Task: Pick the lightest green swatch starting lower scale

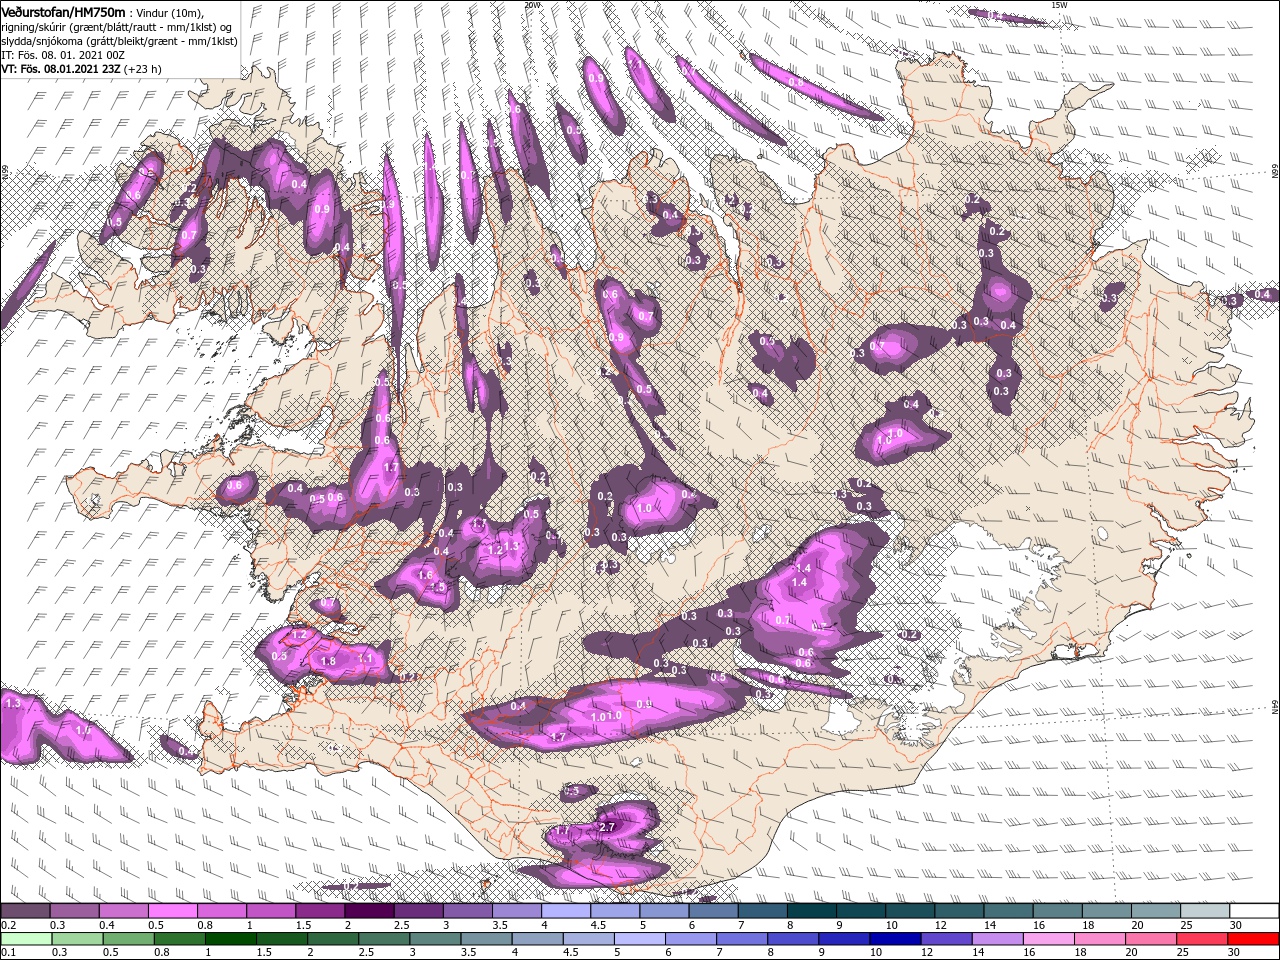Action: click(25, 938)
